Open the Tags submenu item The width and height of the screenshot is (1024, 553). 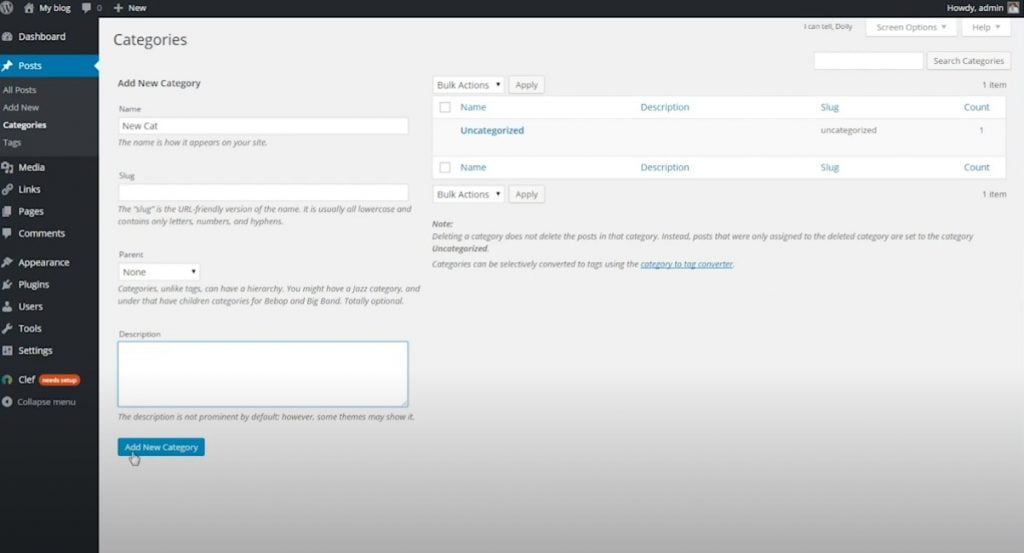pos(12,143)
